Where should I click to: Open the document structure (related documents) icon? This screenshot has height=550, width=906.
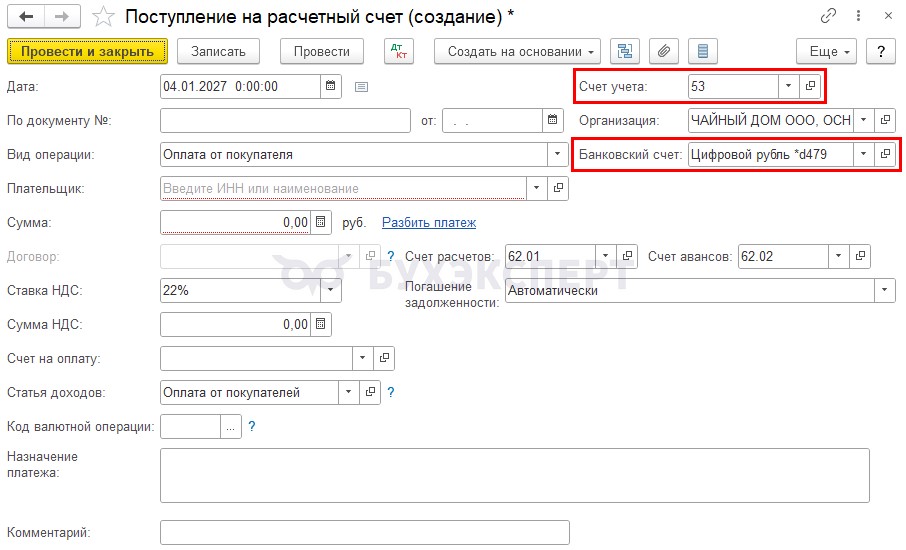click(x=625, y=51)
